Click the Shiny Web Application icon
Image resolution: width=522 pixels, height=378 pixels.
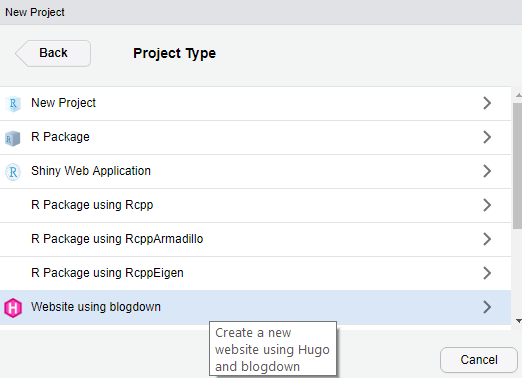[x=13, y=172]
